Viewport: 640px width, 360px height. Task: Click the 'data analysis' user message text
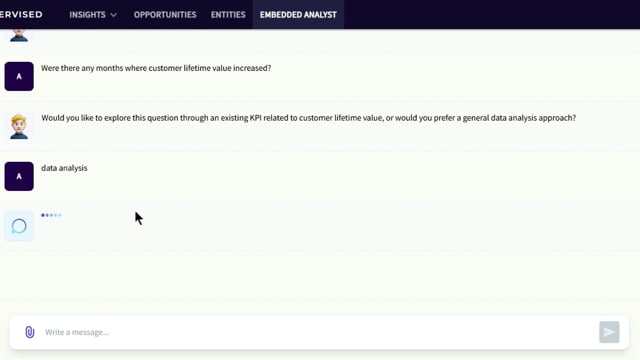[x=64, y=168]
